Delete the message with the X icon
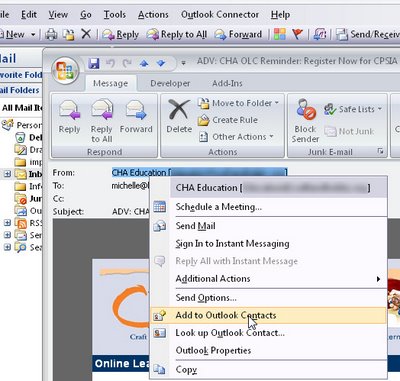Viewport: 400px width, 381px height. (x=179, y=117)
